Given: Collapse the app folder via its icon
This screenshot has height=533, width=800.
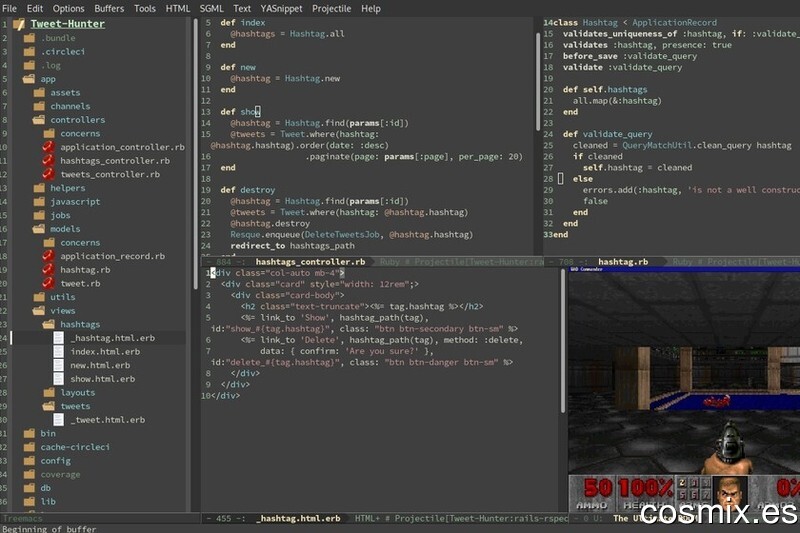Looking at the screenshot, I should (29, 79).
